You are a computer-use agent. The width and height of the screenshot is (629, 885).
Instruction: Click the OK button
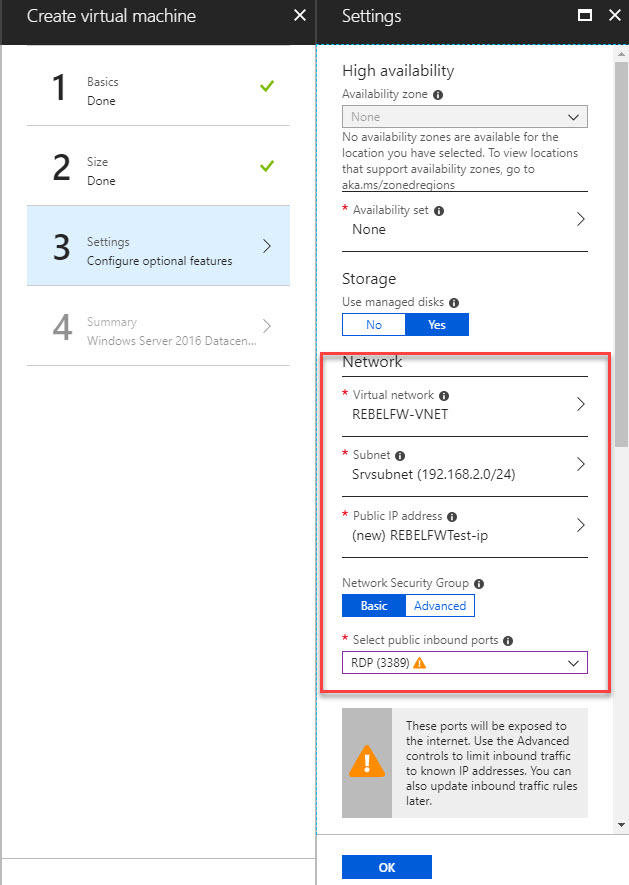coord(387,867)
